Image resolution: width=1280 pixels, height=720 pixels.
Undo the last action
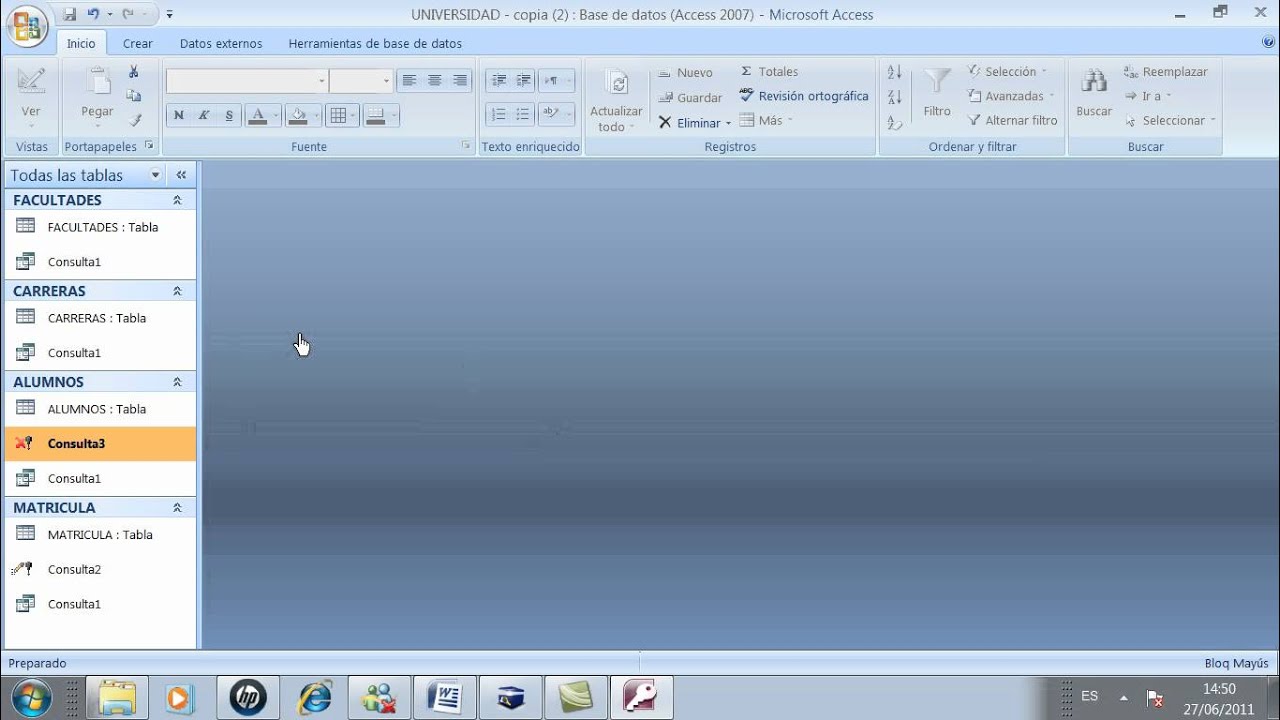coord(93,15)
